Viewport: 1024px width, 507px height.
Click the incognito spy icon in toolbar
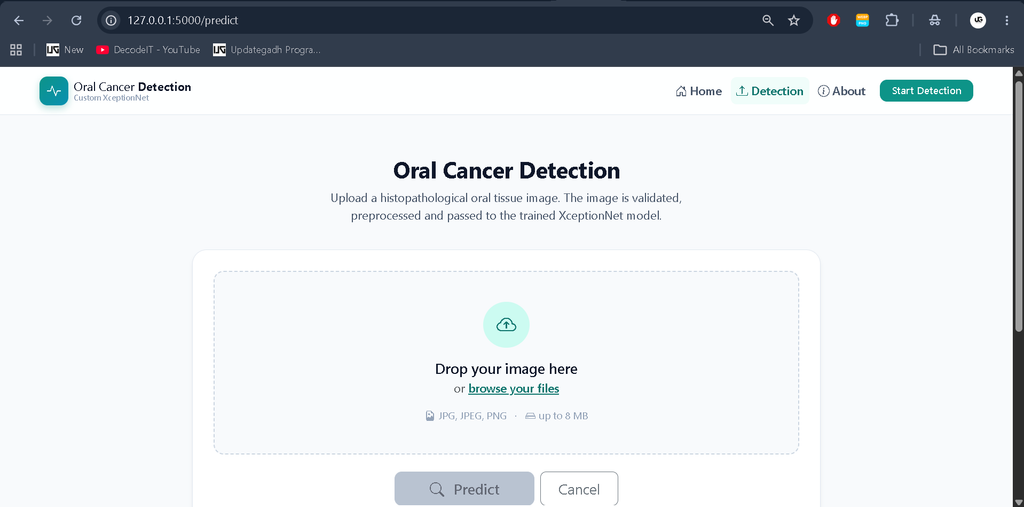(x=935, y=20)
